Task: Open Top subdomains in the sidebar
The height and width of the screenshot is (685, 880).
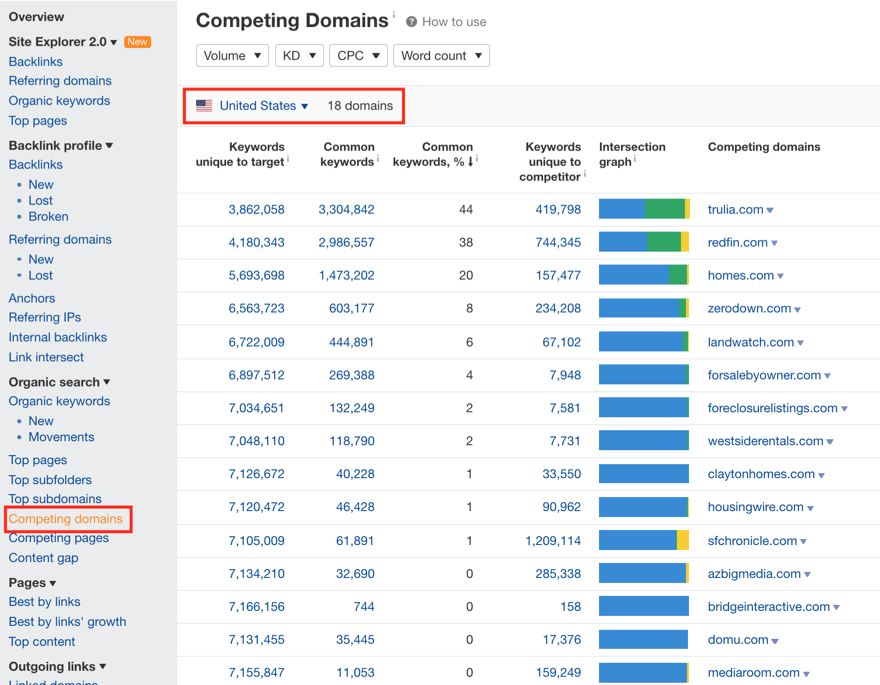Action: point(55,499)
